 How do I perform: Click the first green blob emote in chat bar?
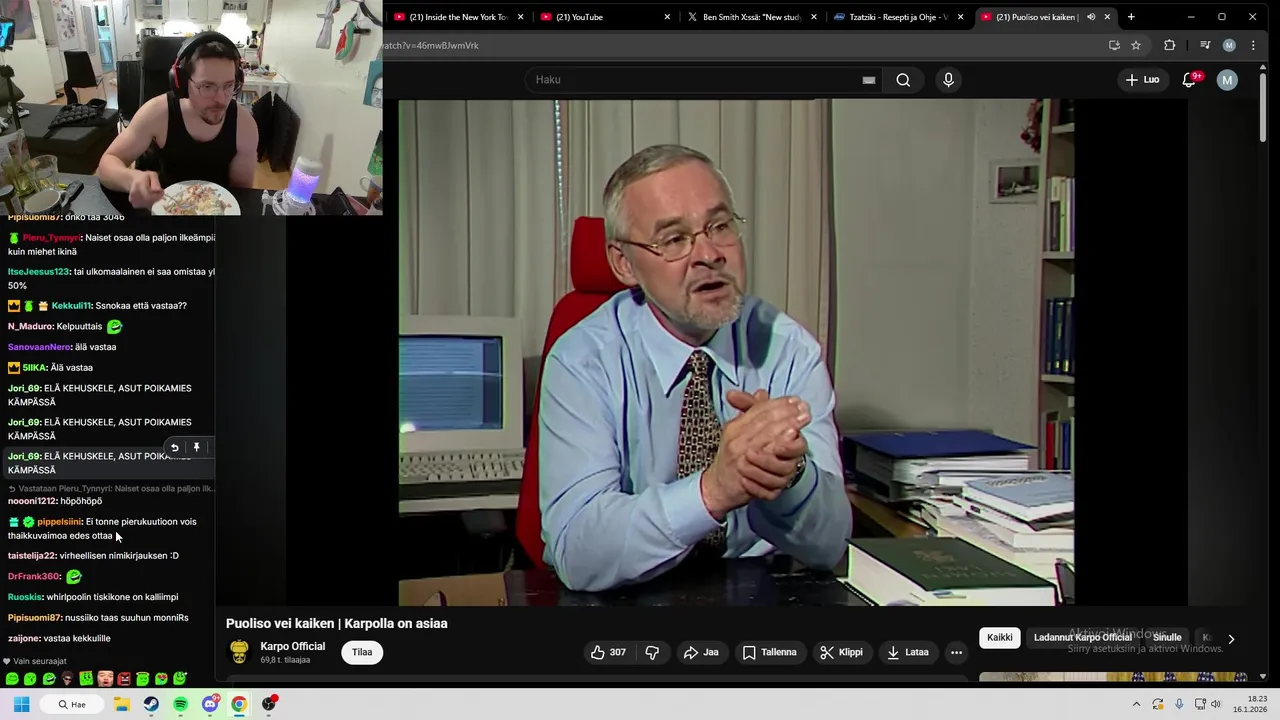(12, 679)
